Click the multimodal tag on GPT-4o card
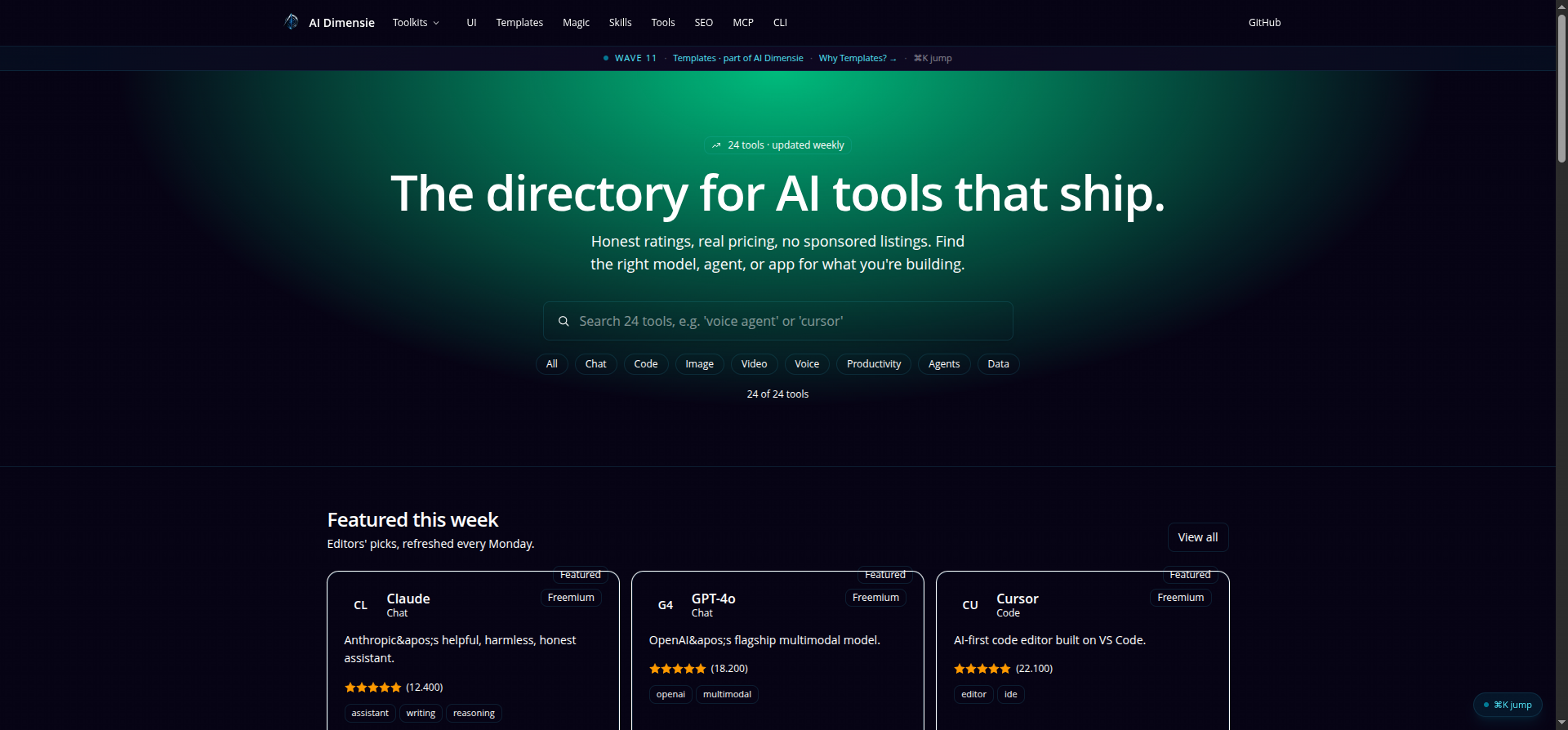 point(727,694)
